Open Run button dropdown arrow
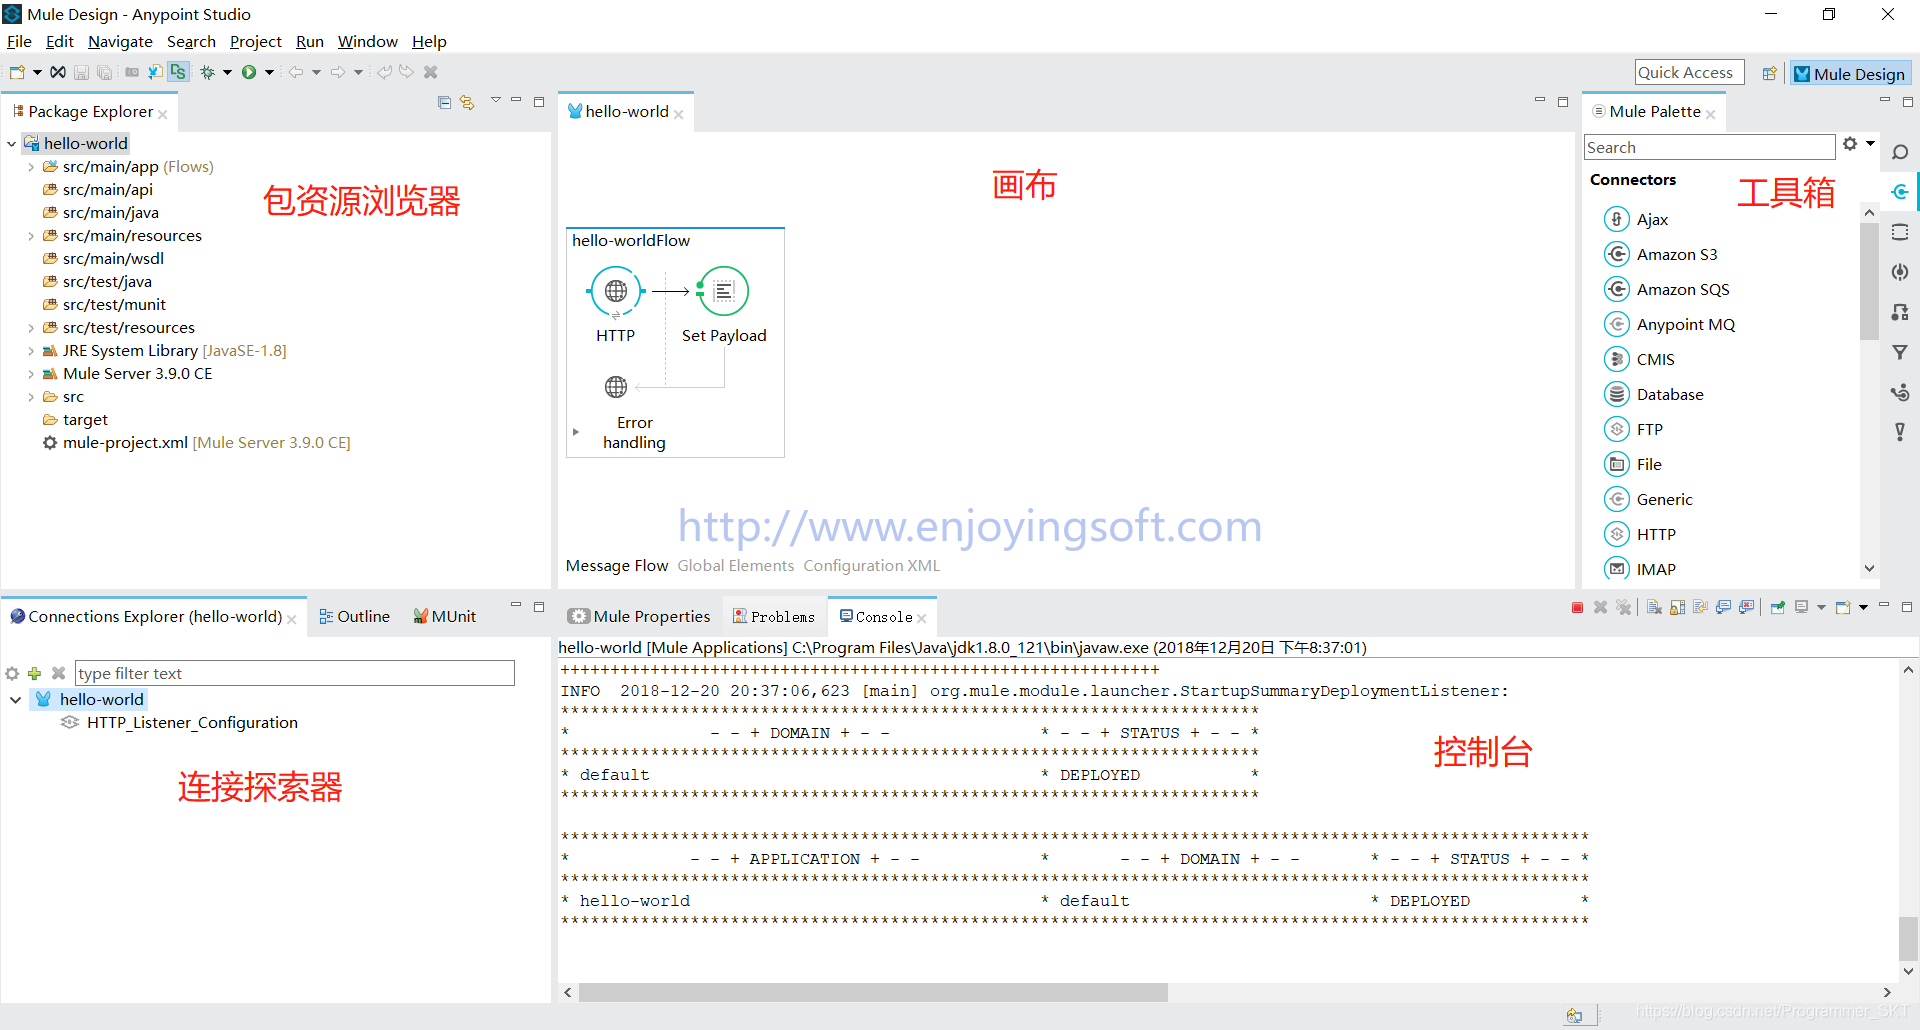Image resolution: width=1920 pixels, height=1030 pixels. click(269, 72)
